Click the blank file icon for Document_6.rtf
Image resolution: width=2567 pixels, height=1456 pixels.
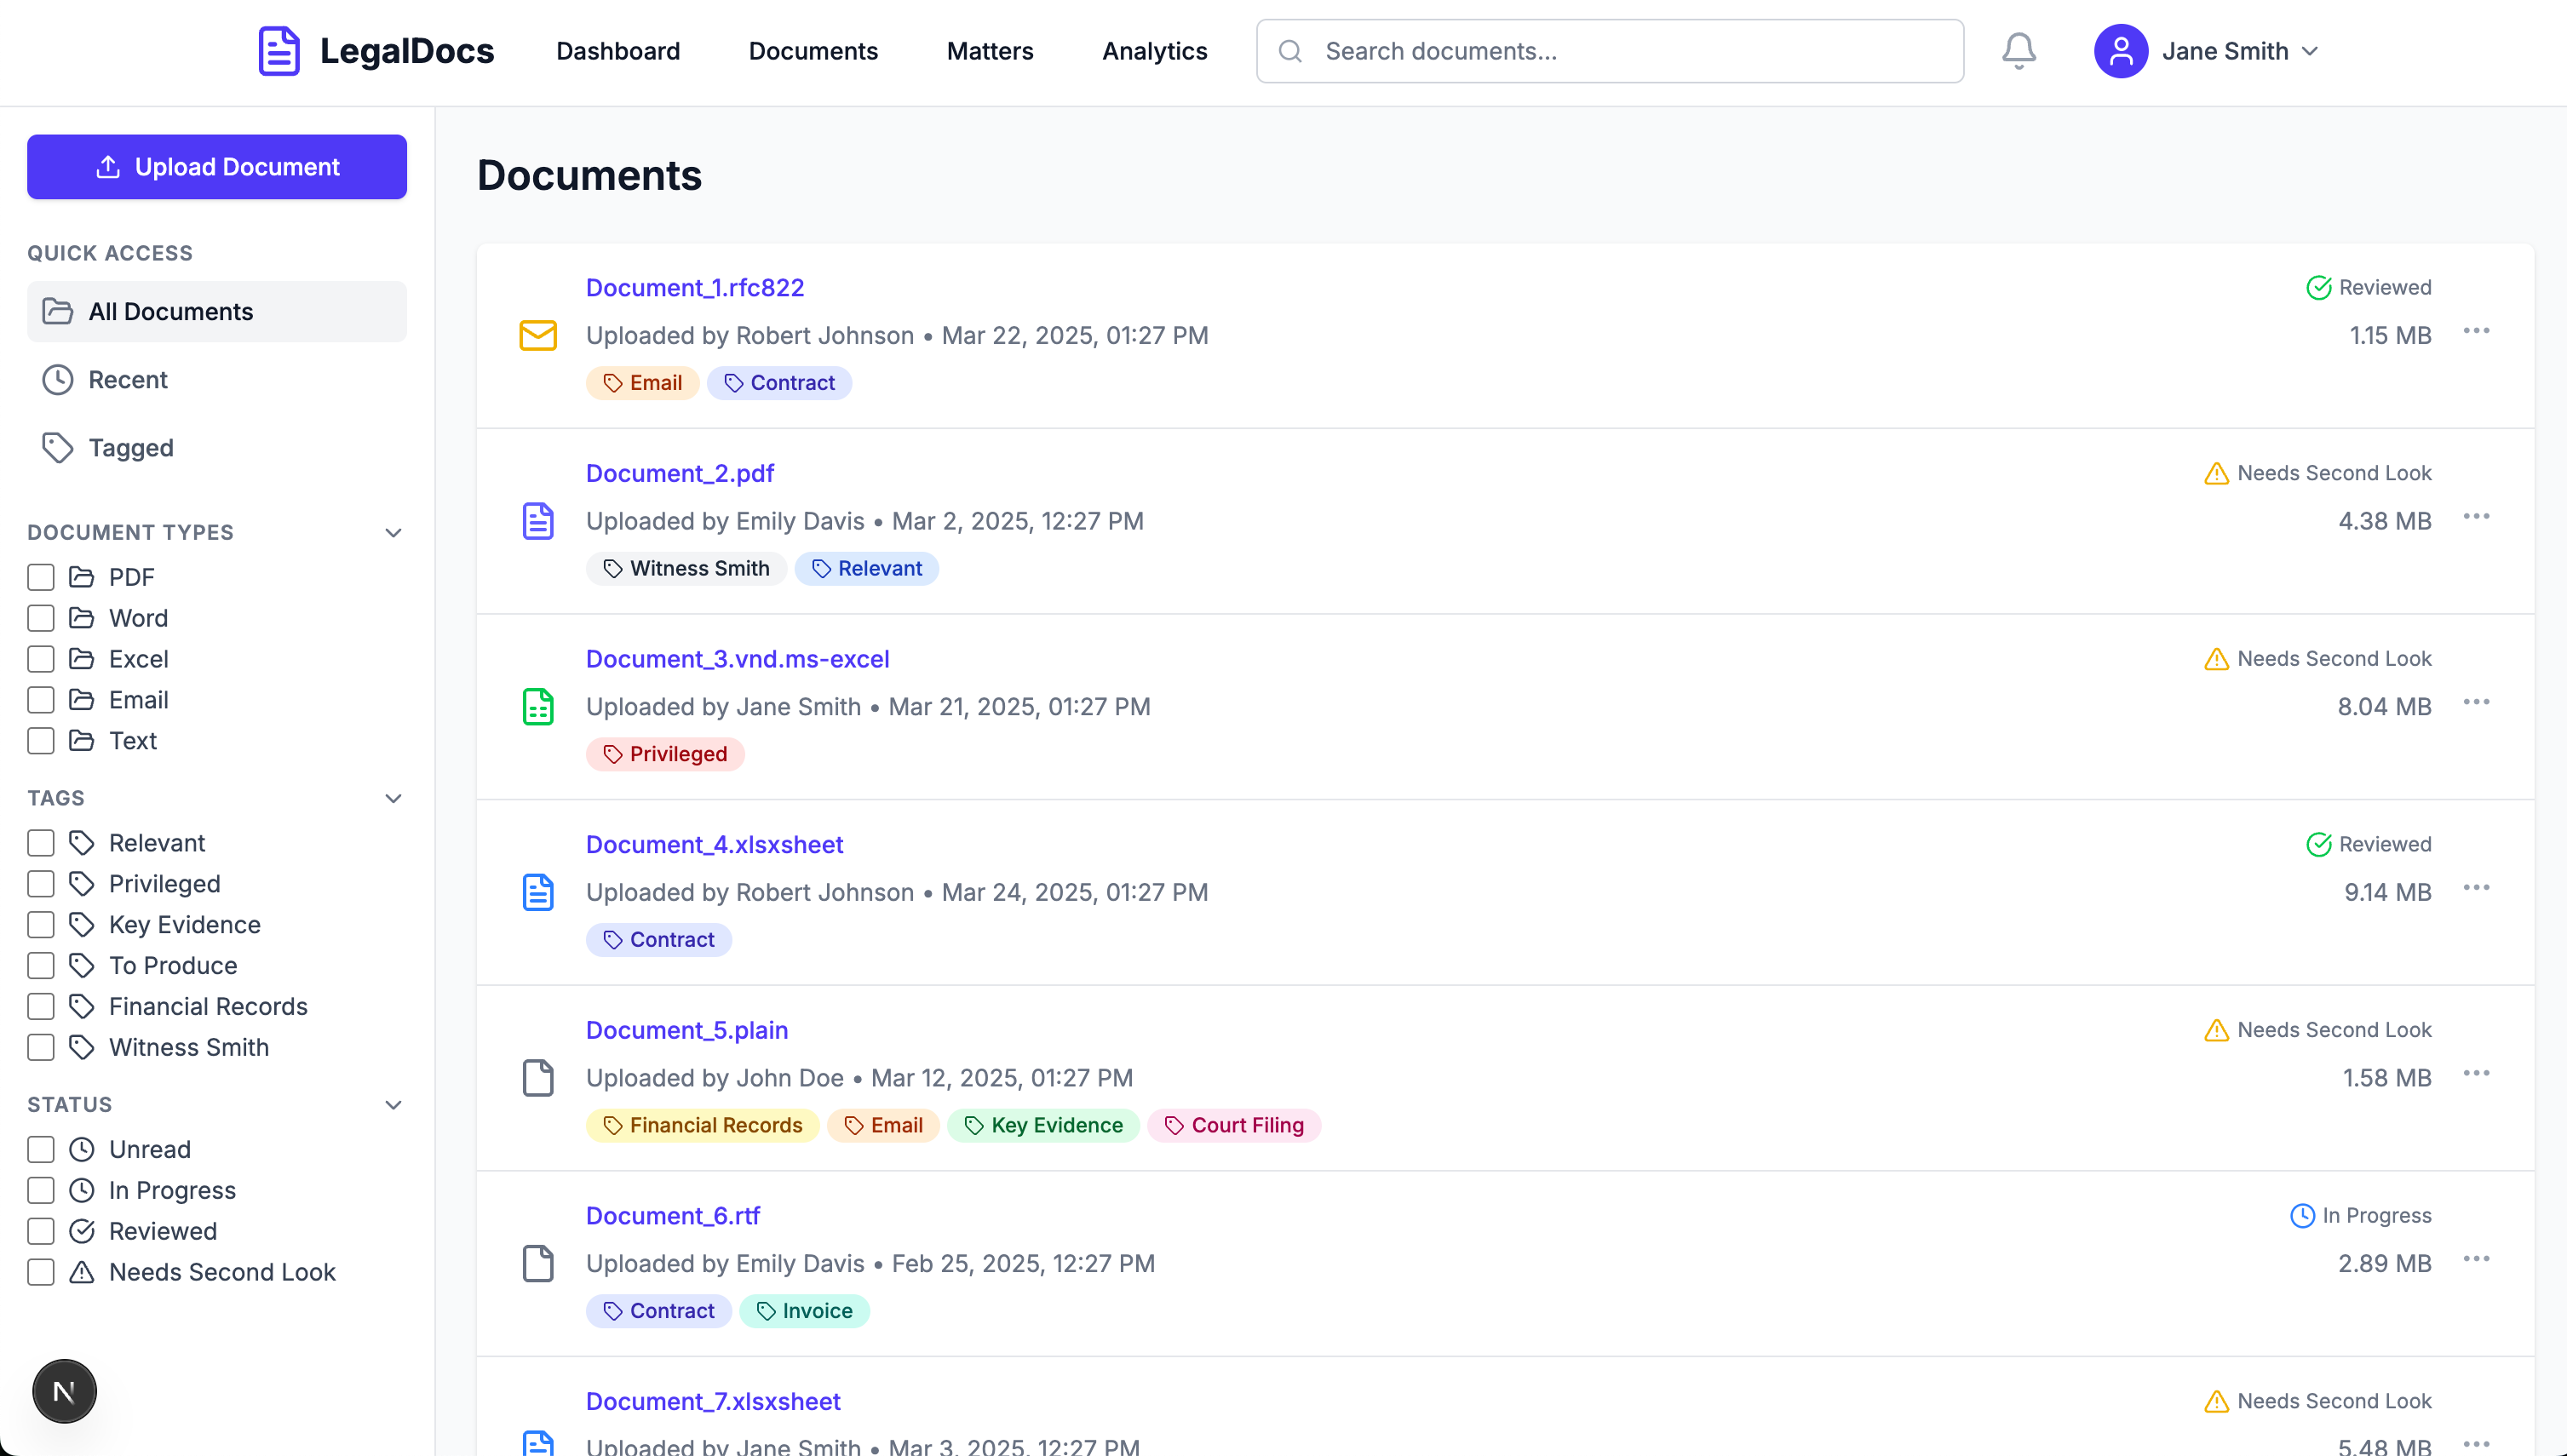[538, 1263]
